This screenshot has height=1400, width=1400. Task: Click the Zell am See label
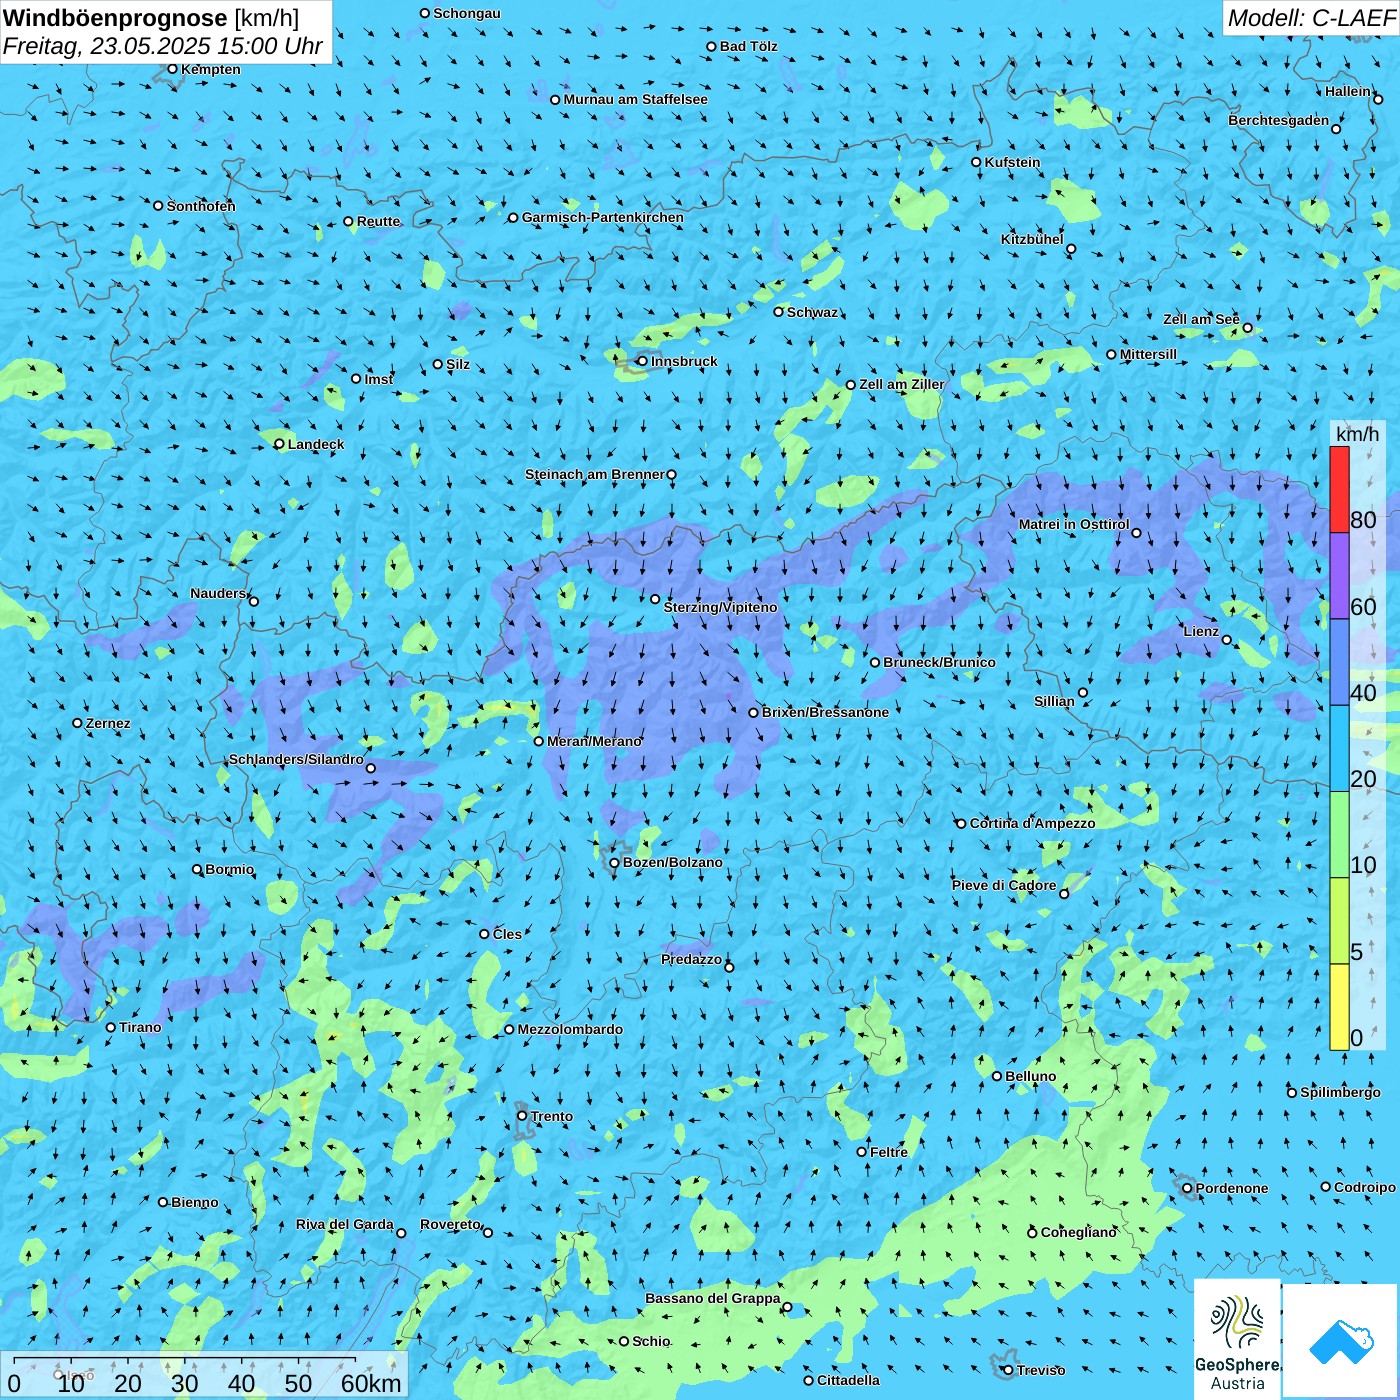(x=1201, y=319)
